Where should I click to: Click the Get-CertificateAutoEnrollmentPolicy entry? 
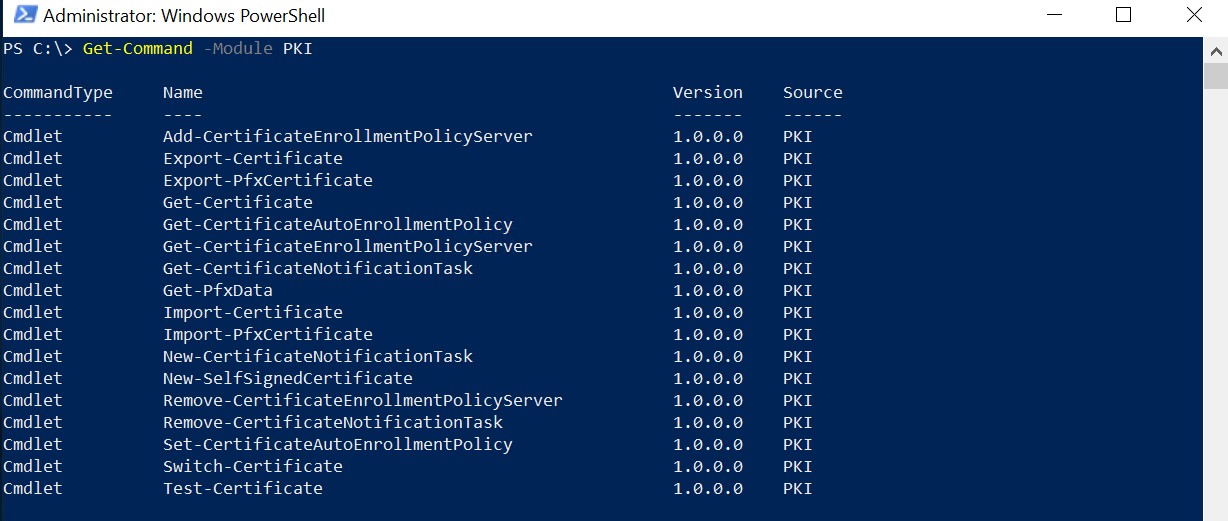[x=338, y=224]
